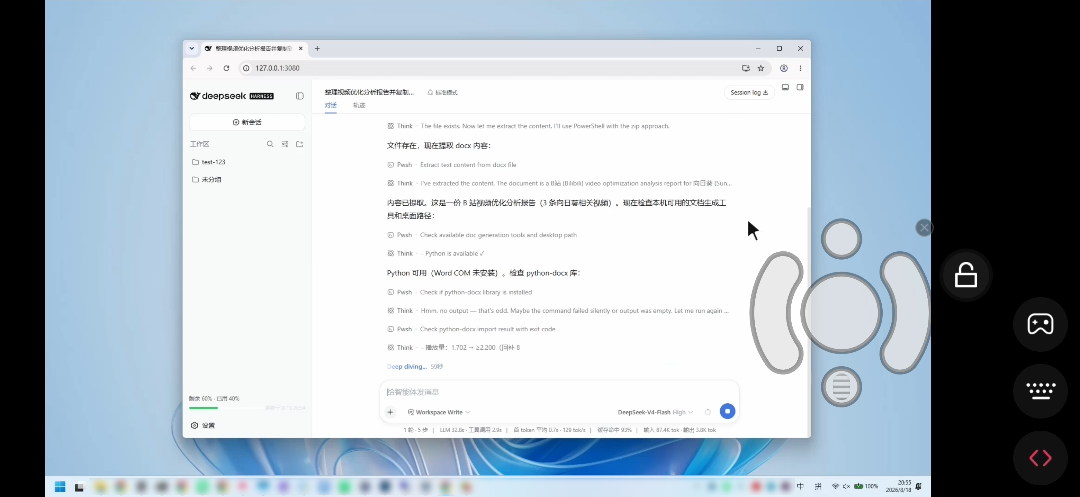This screenshot has width=1080, height=497.
Task: Go forward in the browser
Action: tap(209, 68)
